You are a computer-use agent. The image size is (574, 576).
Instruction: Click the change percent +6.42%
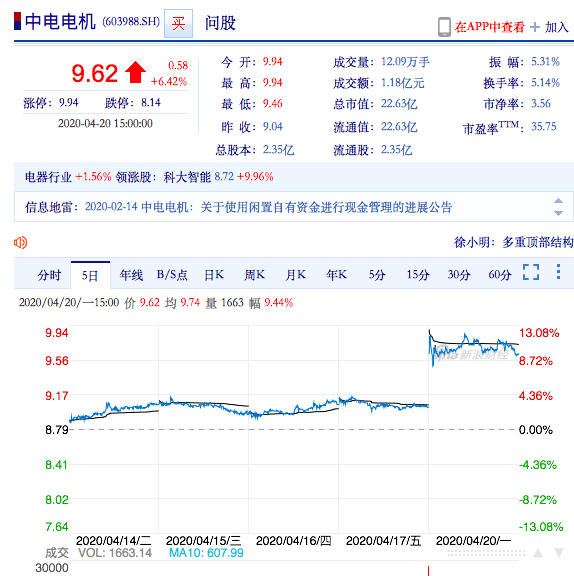click(x=169, y=81)
